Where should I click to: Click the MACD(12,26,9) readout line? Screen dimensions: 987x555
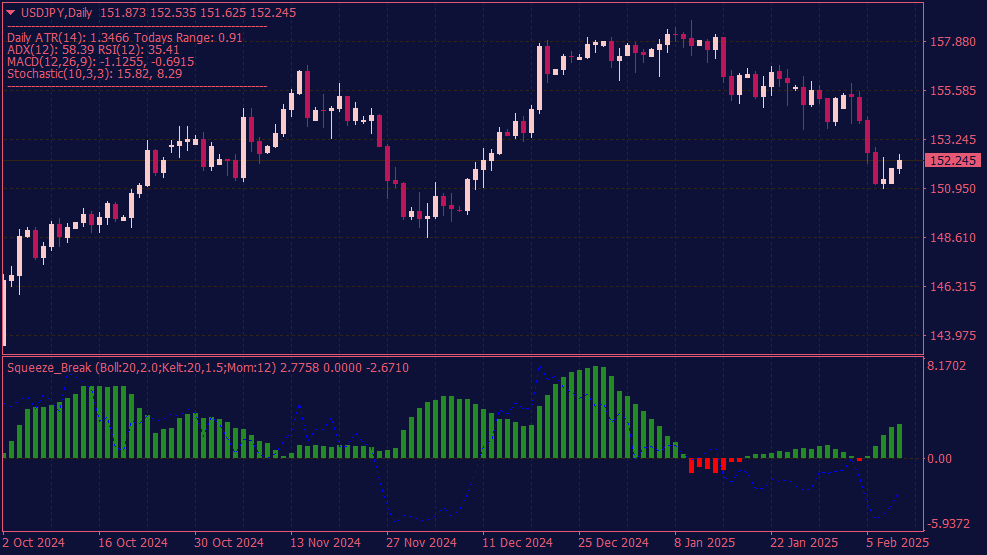point(101,62)
